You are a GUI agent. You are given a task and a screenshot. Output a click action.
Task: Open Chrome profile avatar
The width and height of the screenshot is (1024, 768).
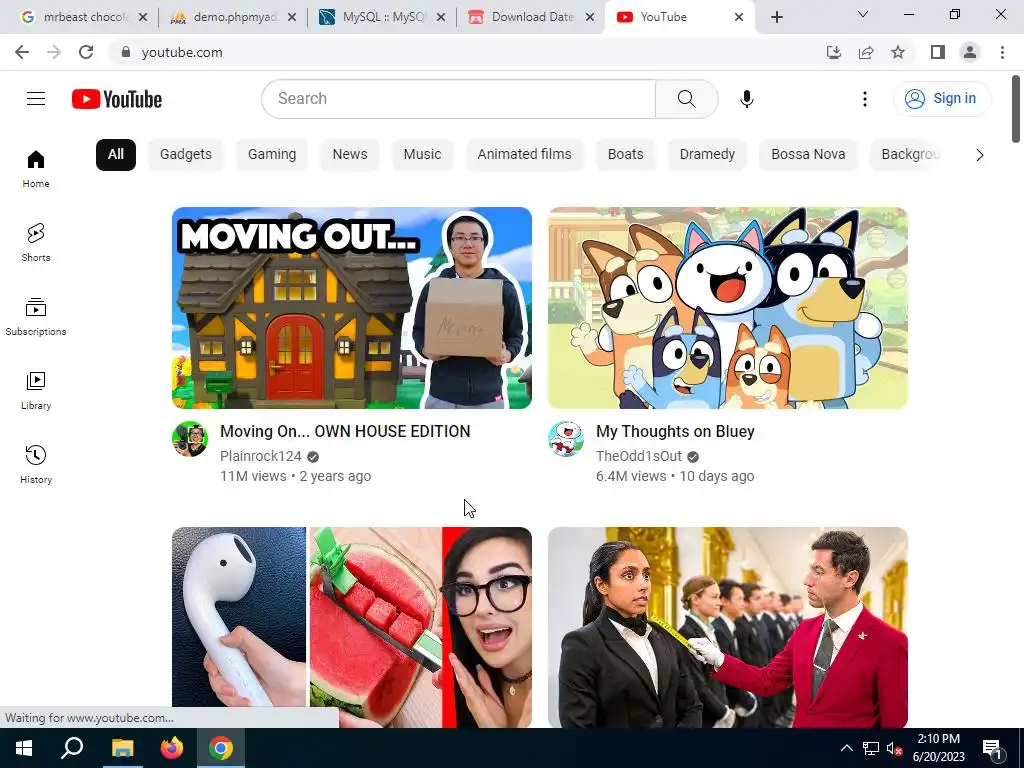click(x=970, y=52)
